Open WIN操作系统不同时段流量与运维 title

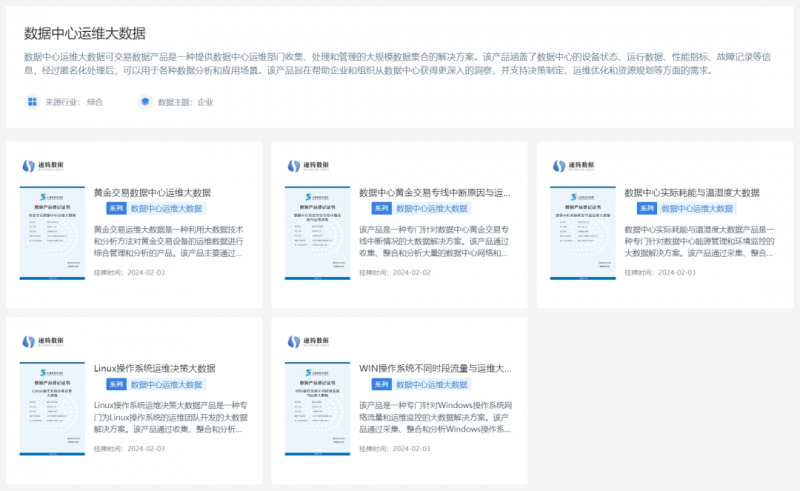click(435, 368)
